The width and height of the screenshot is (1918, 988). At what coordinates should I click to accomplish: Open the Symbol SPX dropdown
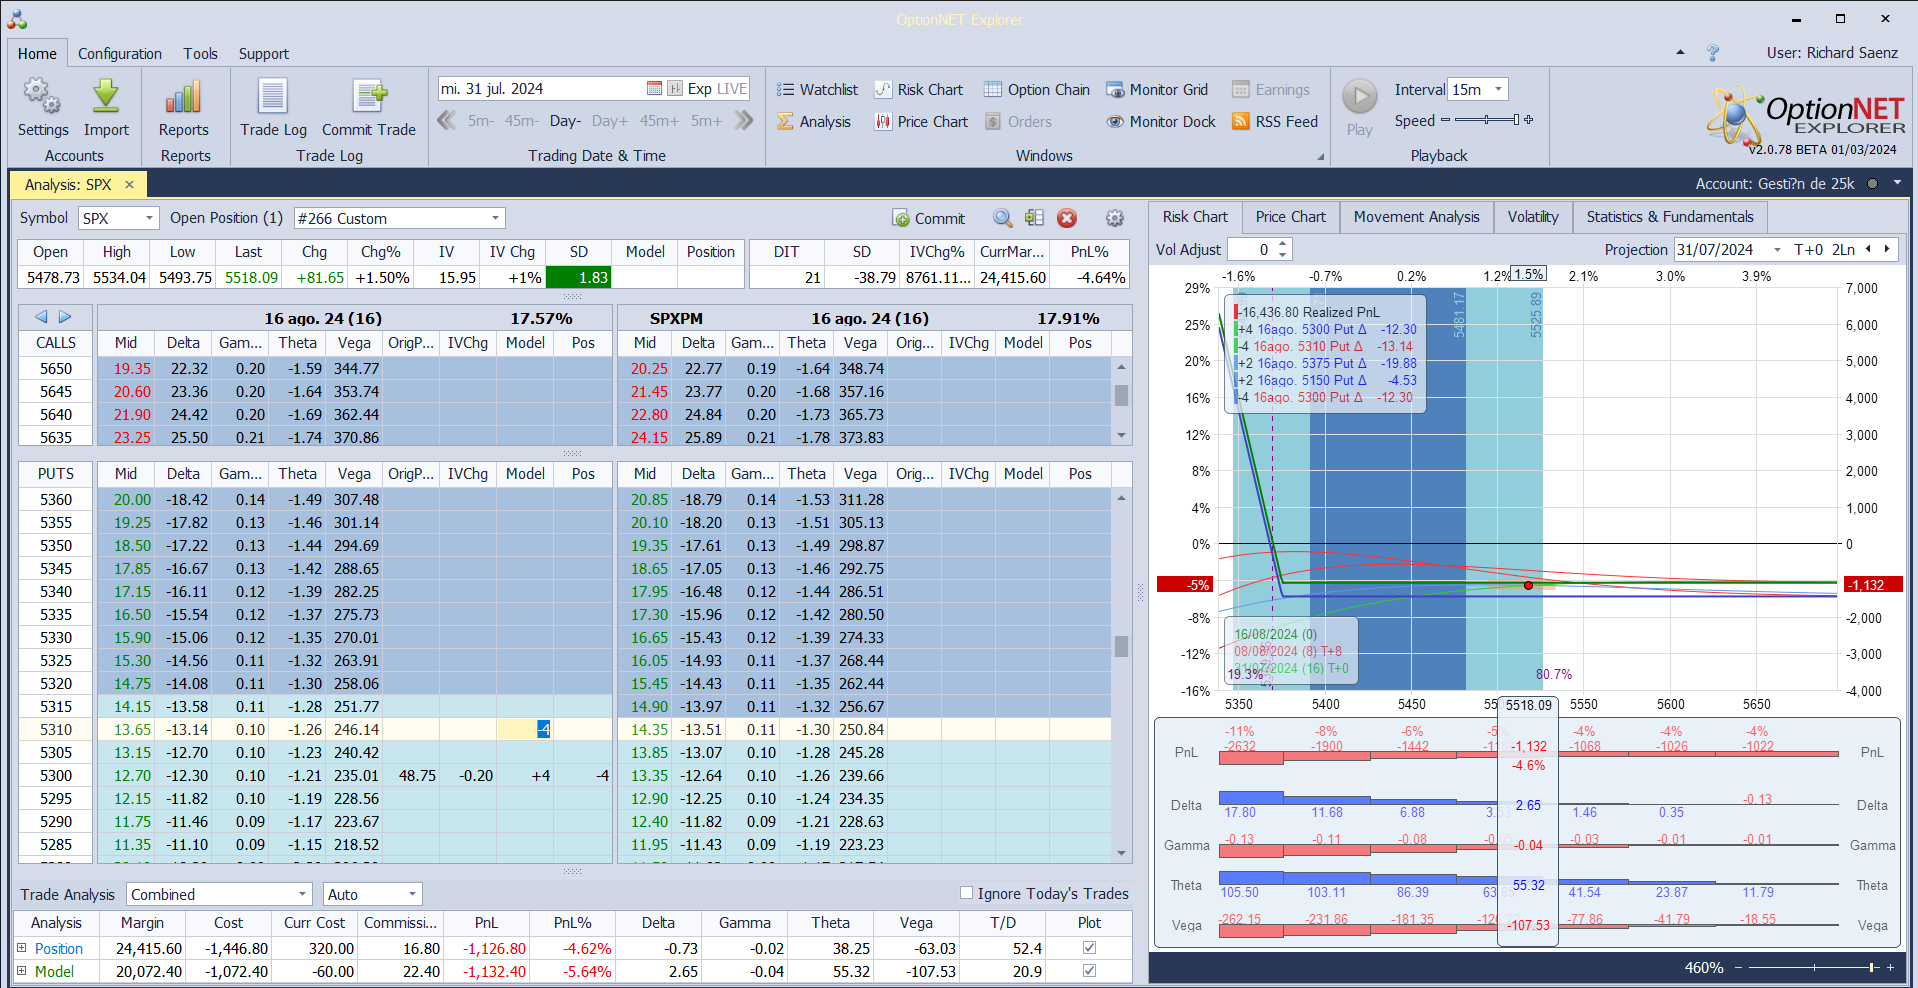click(x=150, y=218)
